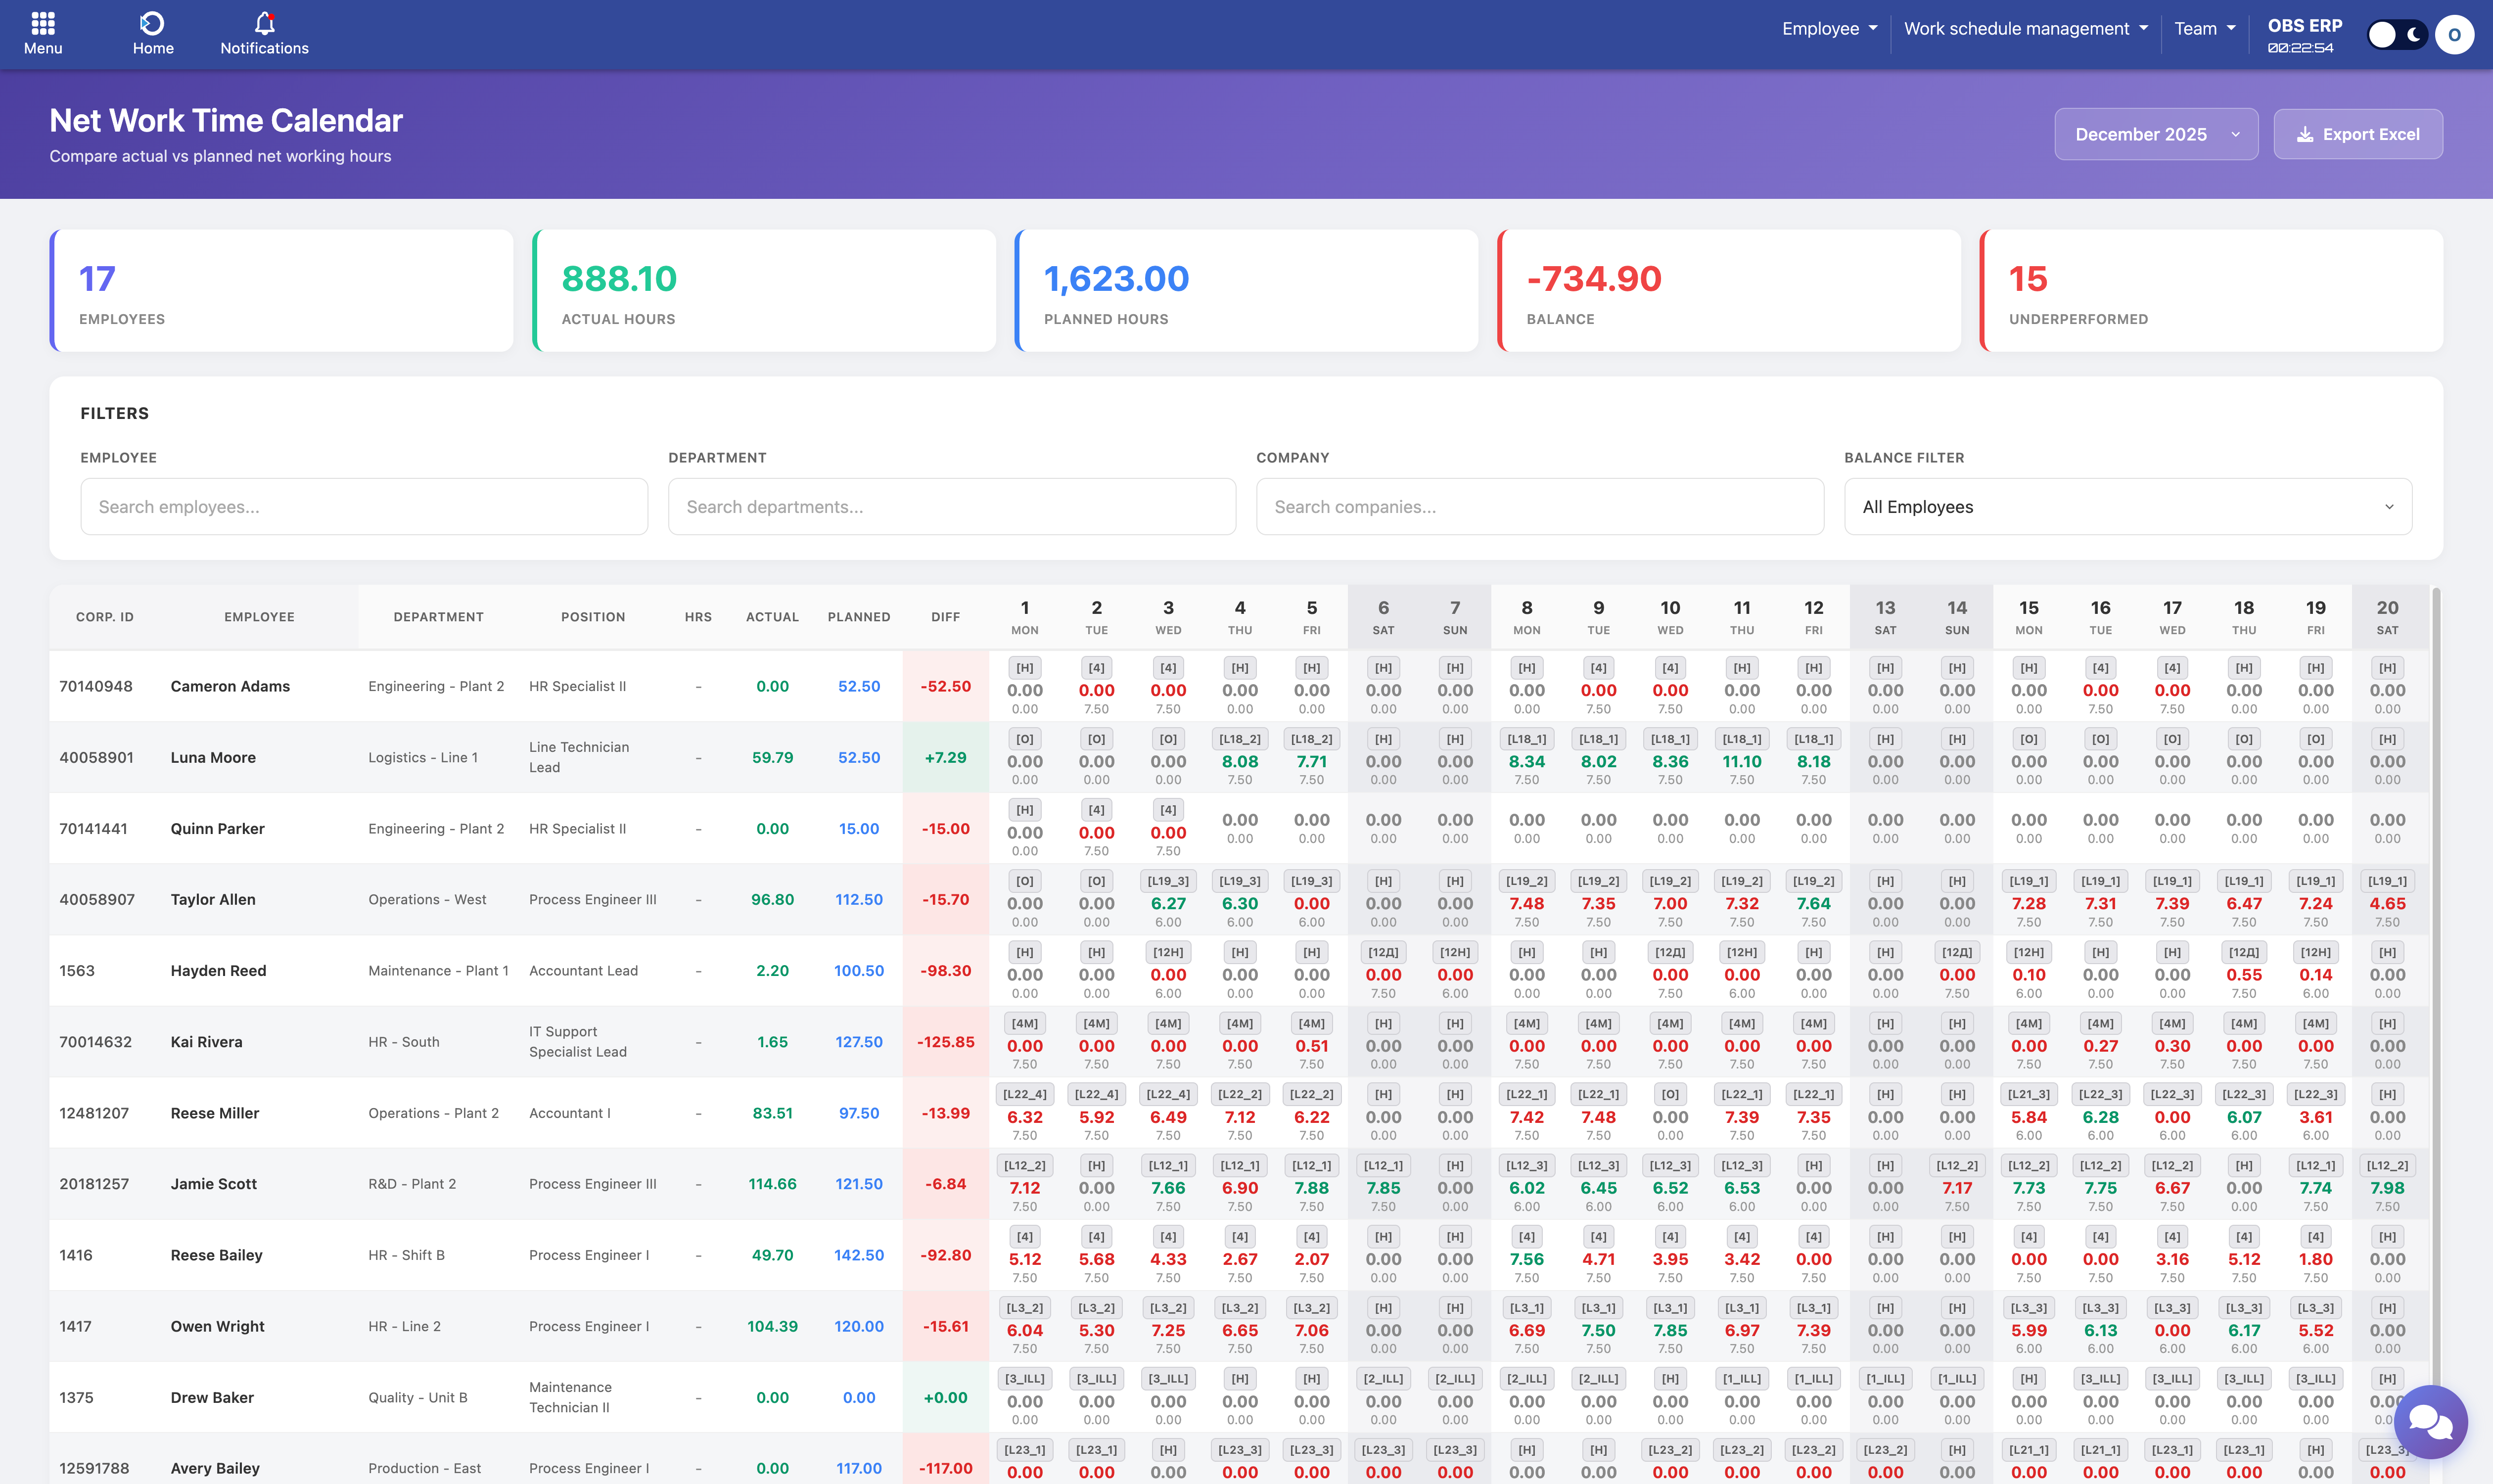Click the Cameron Adams employee name
The image size is (2493, 1484).
pyautogui.click(x=230, y=686)
